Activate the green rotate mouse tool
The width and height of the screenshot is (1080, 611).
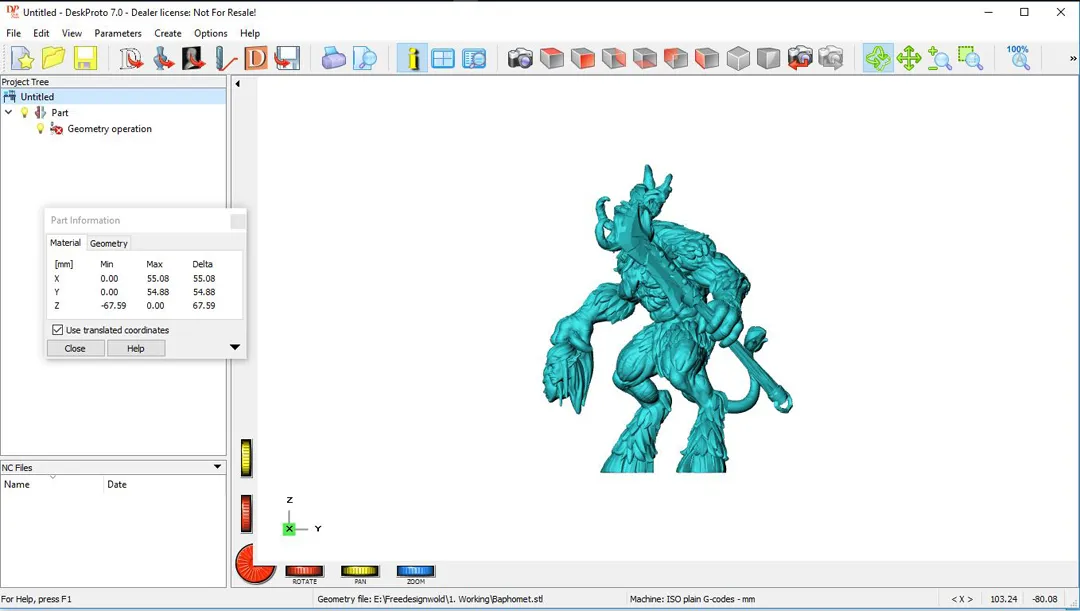878,59
